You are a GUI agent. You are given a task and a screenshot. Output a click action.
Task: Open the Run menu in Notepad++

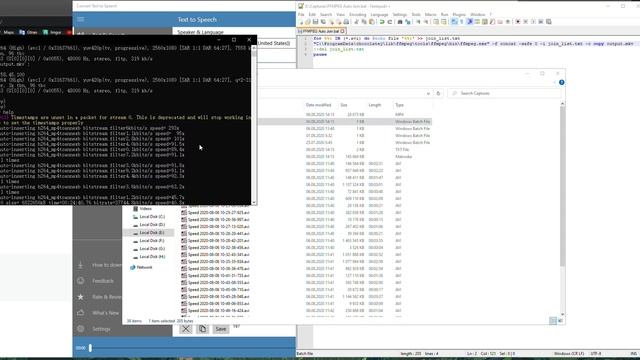[x=444, y=14]
